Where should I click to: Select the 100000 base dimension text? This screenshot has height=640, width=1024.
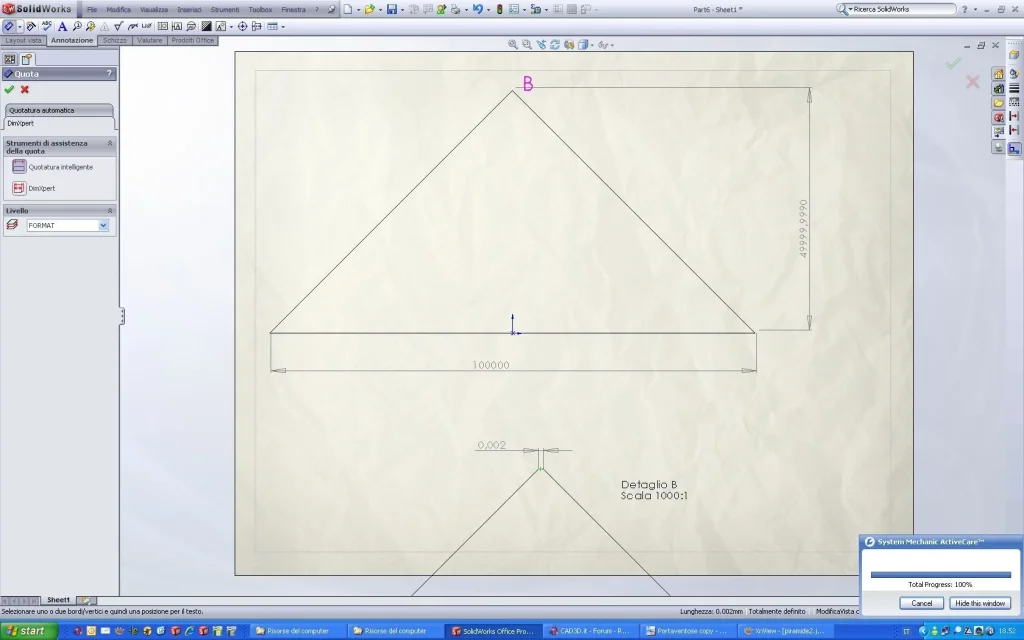click(491, 365)
